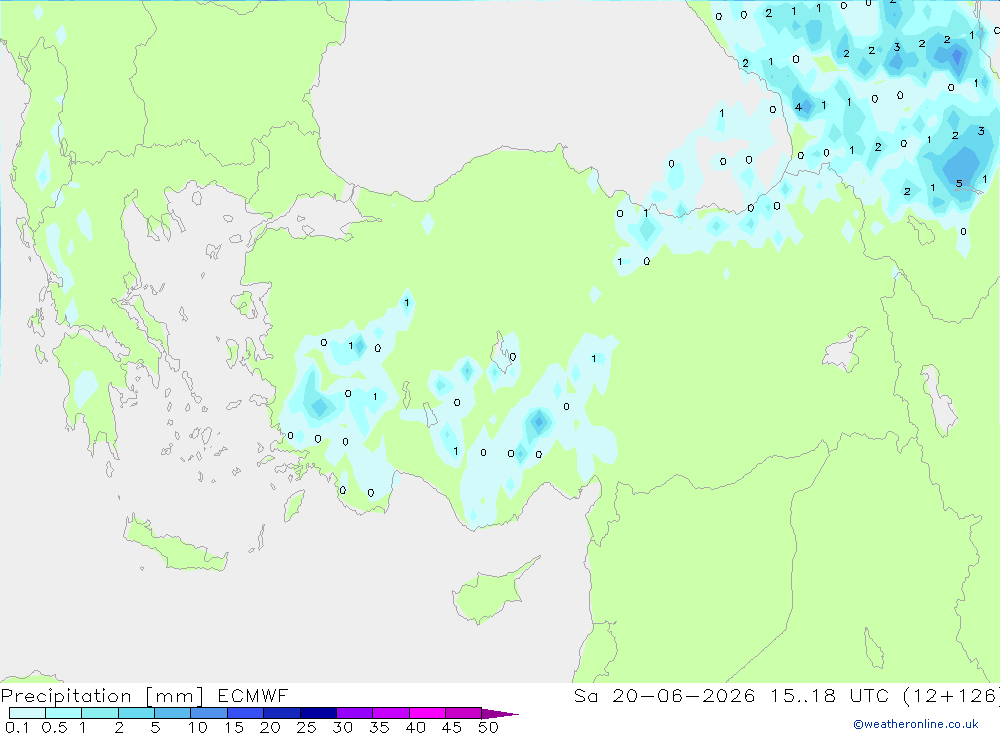The height and width of the screenshot is (733, 1000).
Task: Click the 'Precipitation [mm]' title text
Action: tap(102, 696)
